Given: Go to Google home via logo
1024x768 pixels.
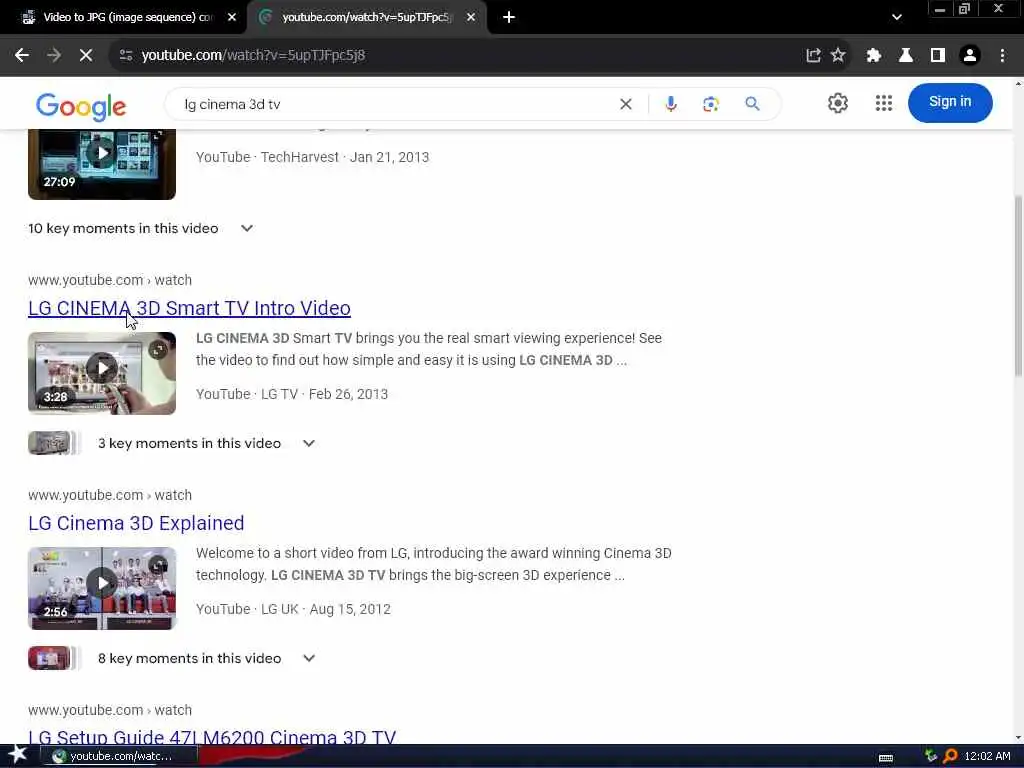Looking at the screenshot, I should [81, 106].
